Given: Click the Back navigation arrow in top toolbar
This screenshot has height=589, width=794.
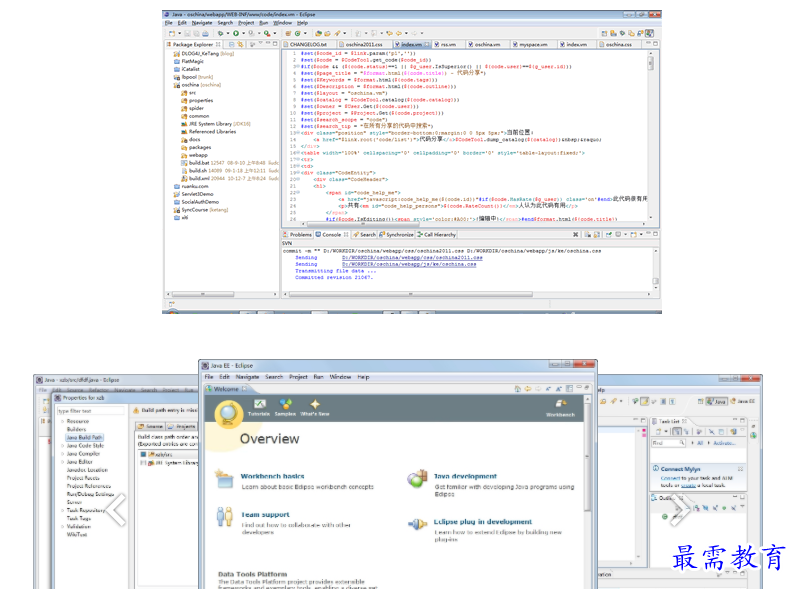Looking at the screenshot, I should [399, 33].
